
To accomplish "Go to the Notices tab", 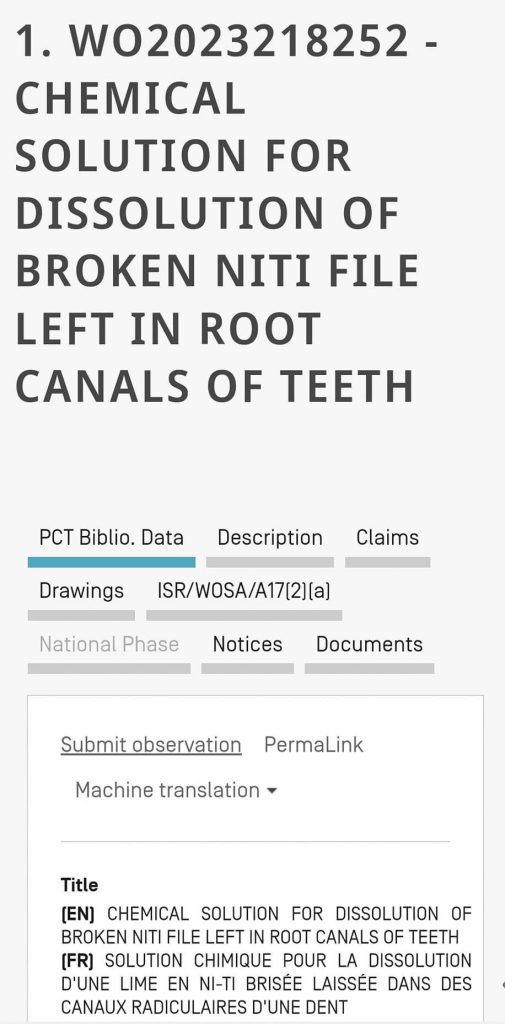I will [248, 644].
